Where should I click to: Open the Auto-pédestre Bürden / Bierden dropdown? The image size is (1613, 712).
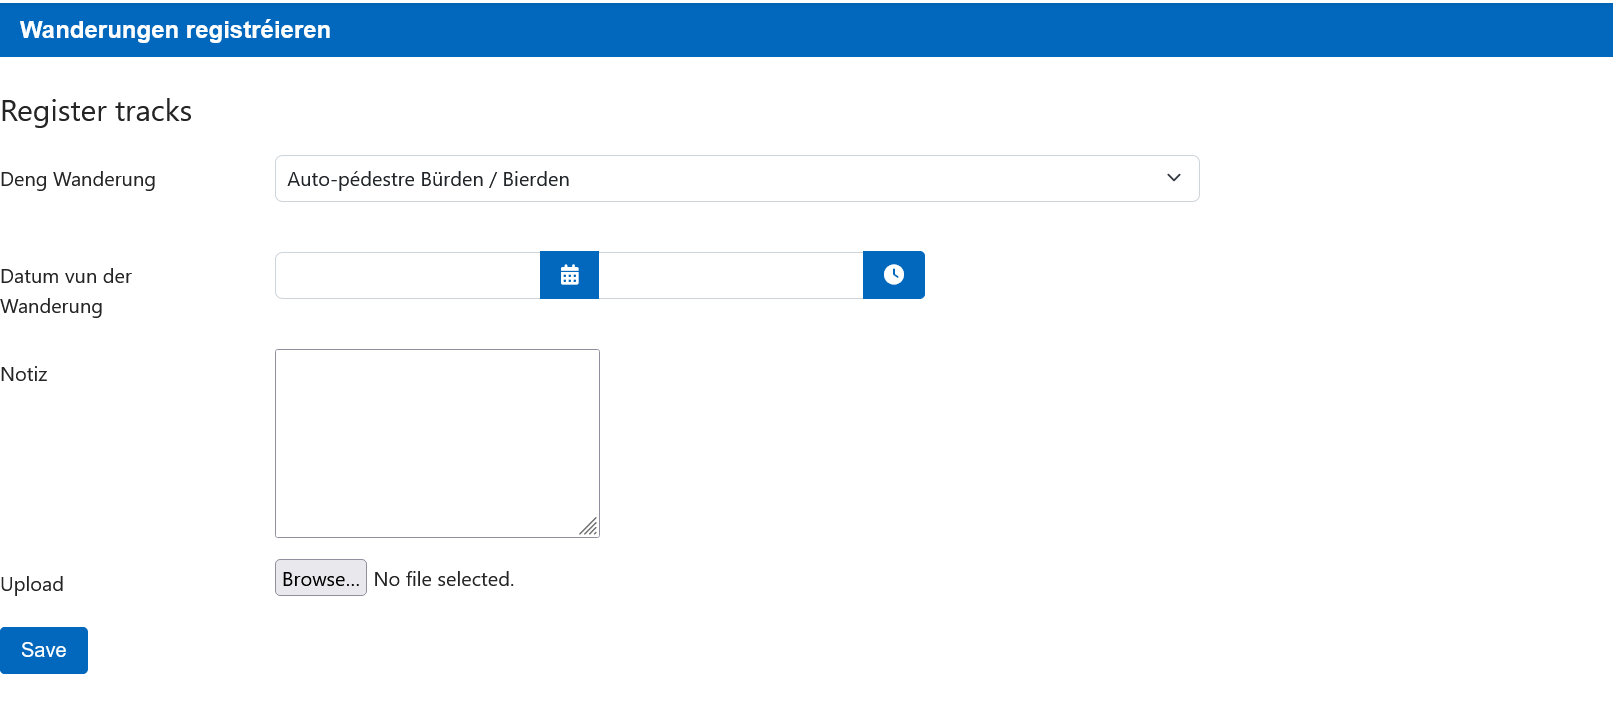(736, 179)
